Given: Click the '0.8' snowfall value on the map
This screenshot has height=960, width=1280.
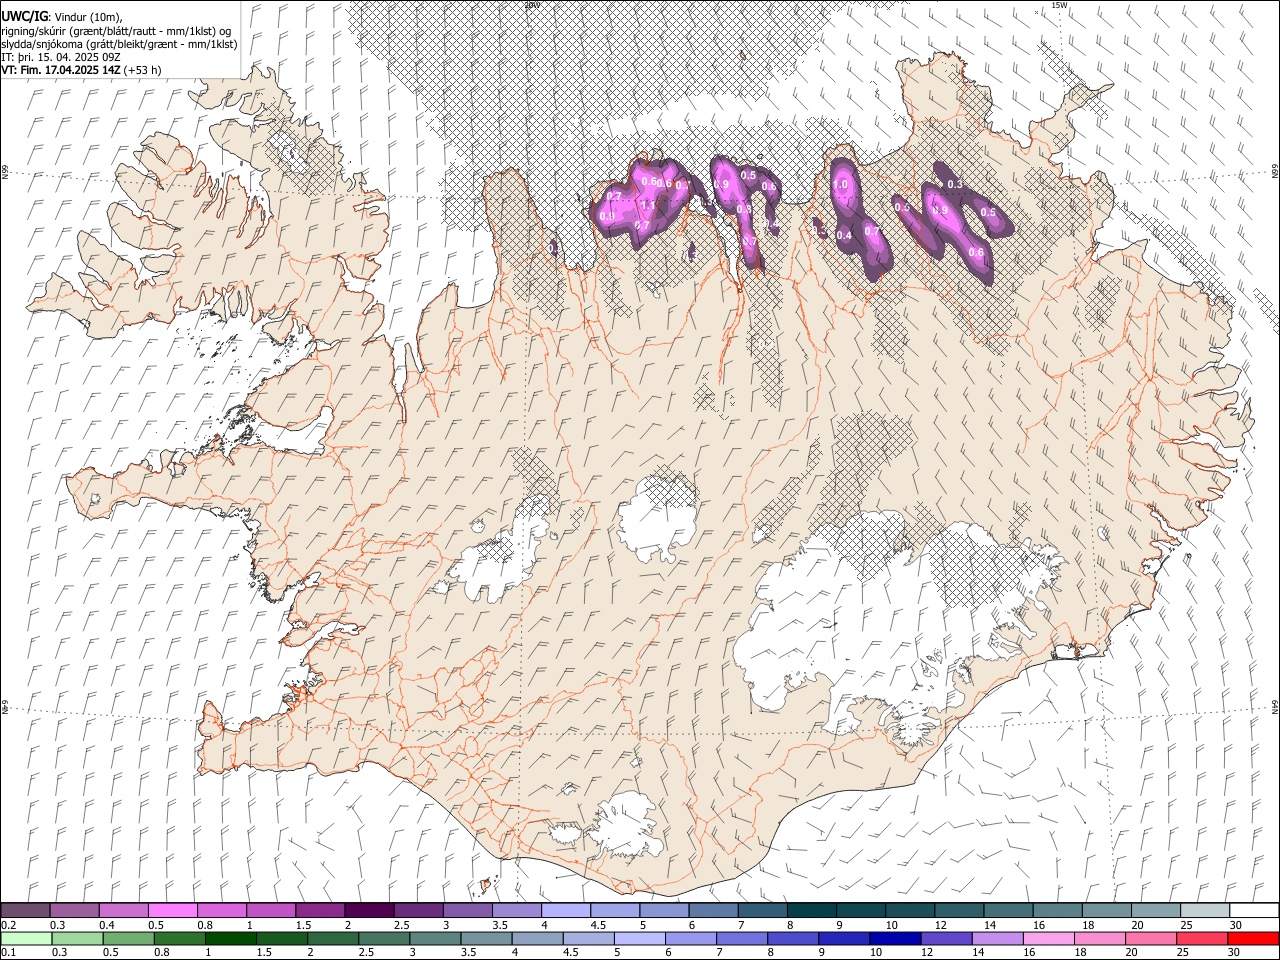Looking at the screenshot, I should (744, 209).
